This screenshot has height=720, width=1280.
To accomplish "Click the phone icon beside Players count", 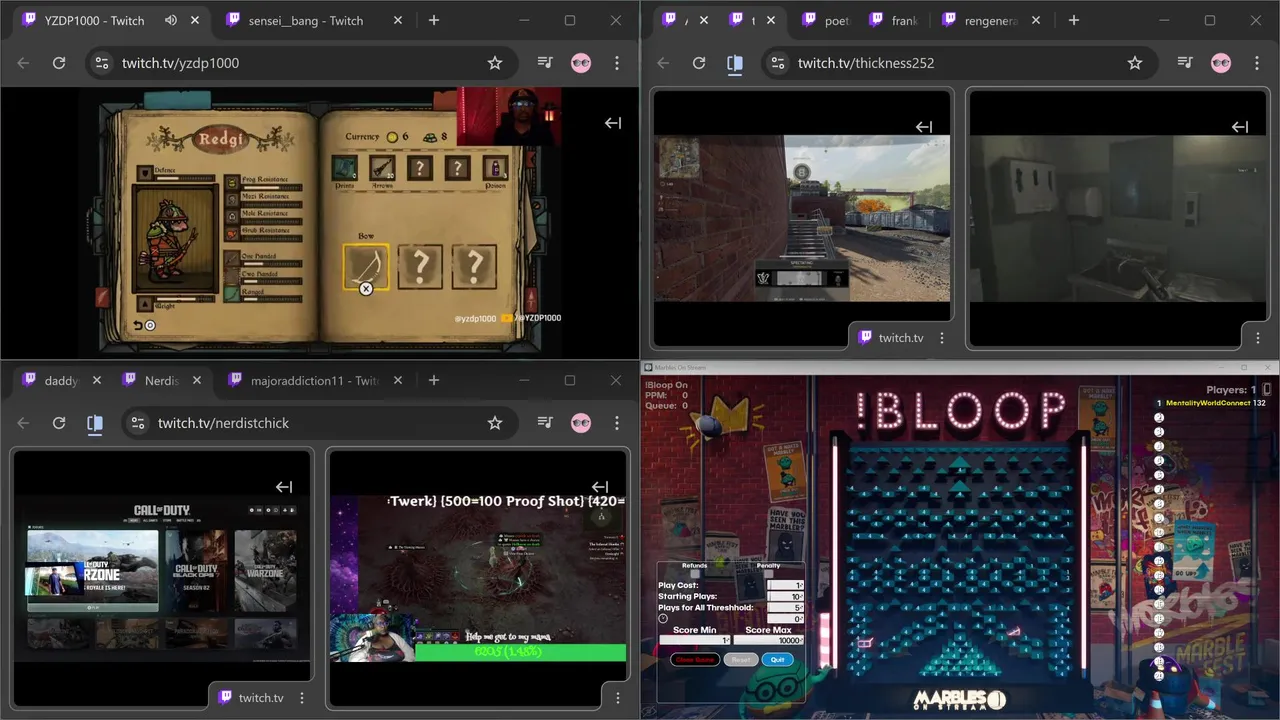I will 1267,389.
